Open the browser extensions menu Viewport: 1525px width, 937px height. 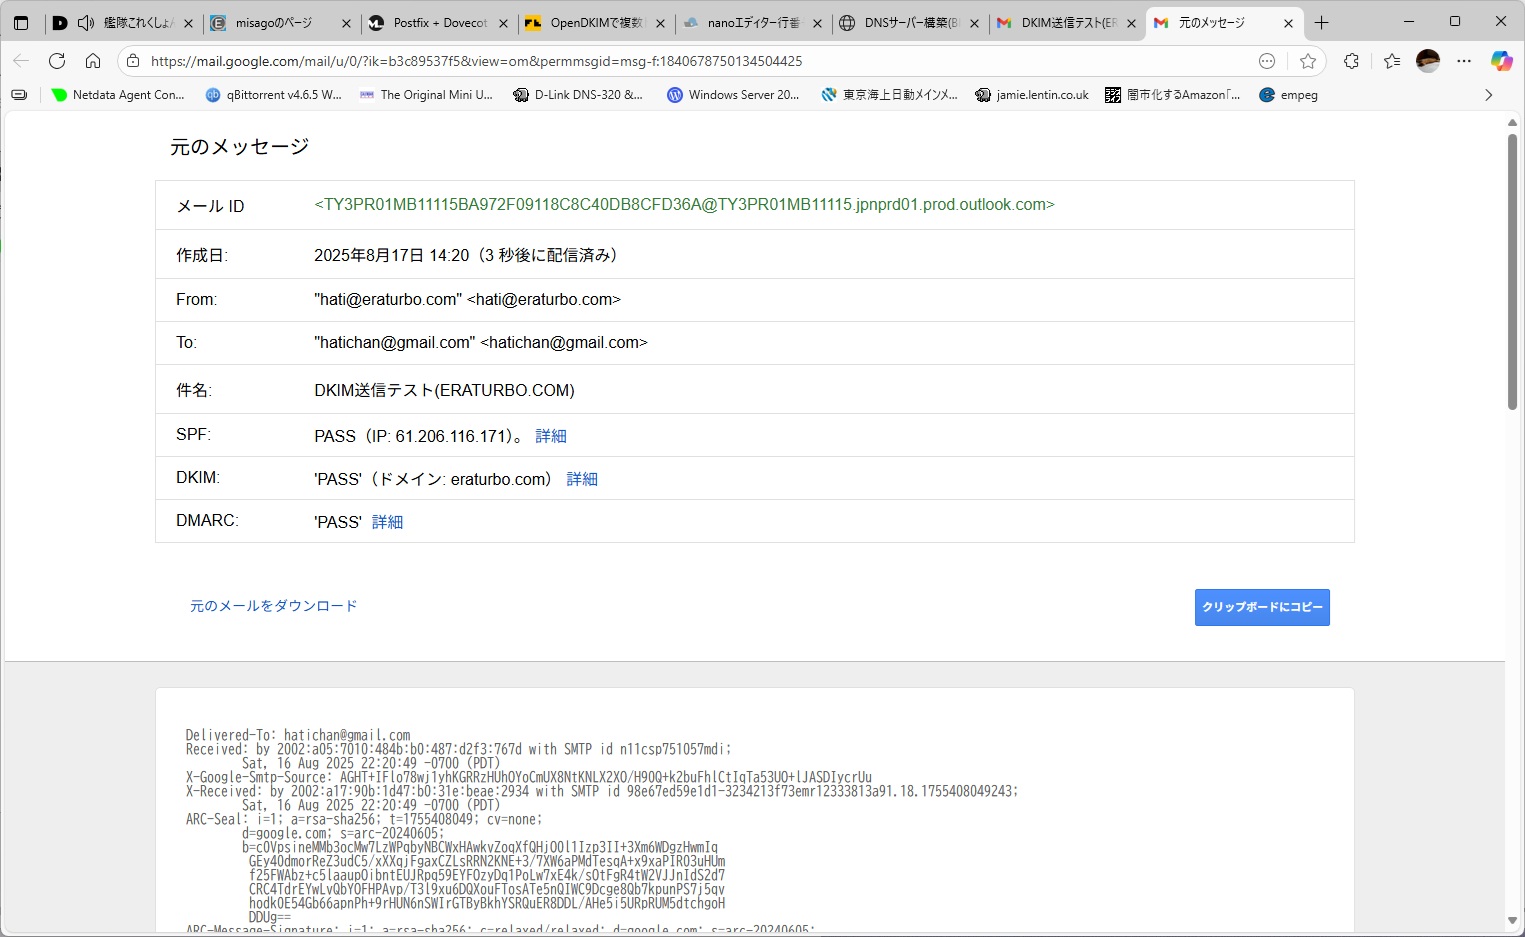tap(1351, 61)
